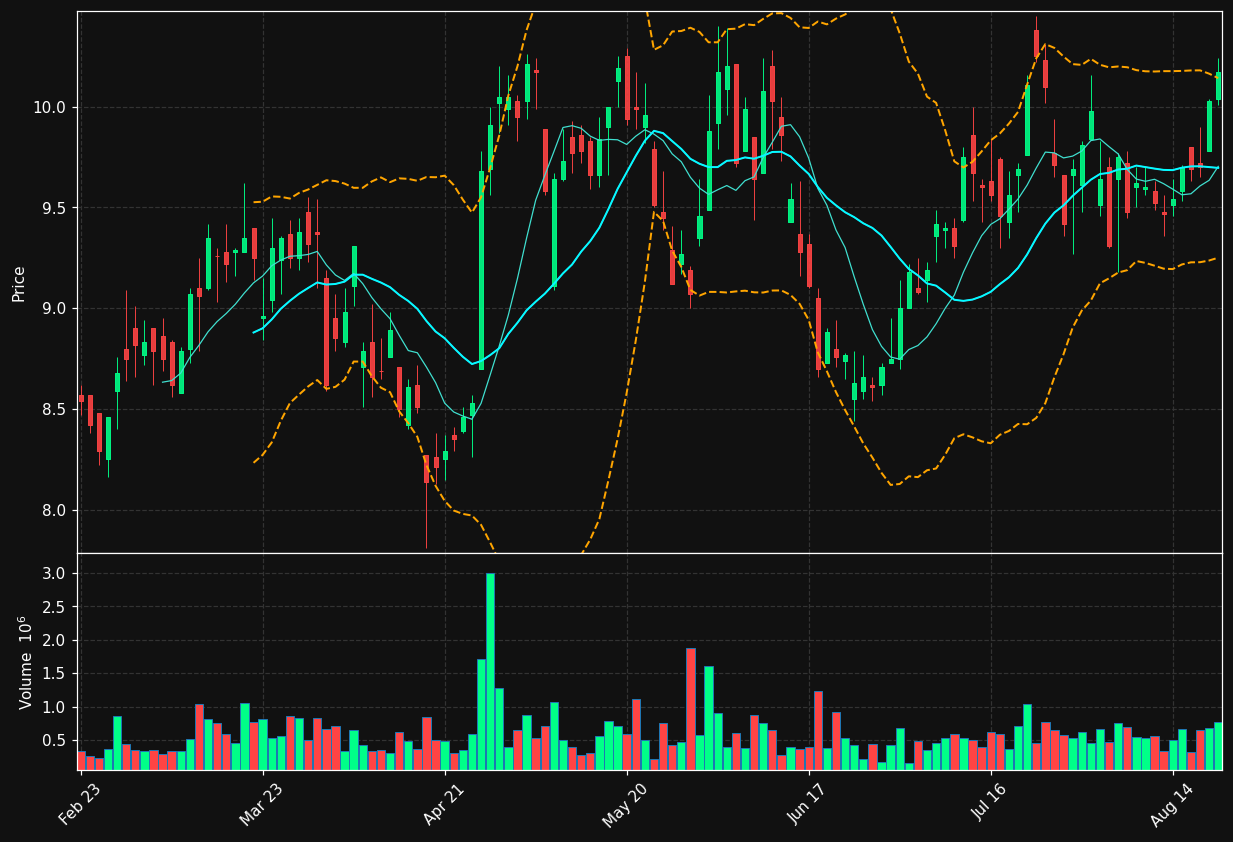
Task: Click the Price axis title
Action: click(19, 283)
